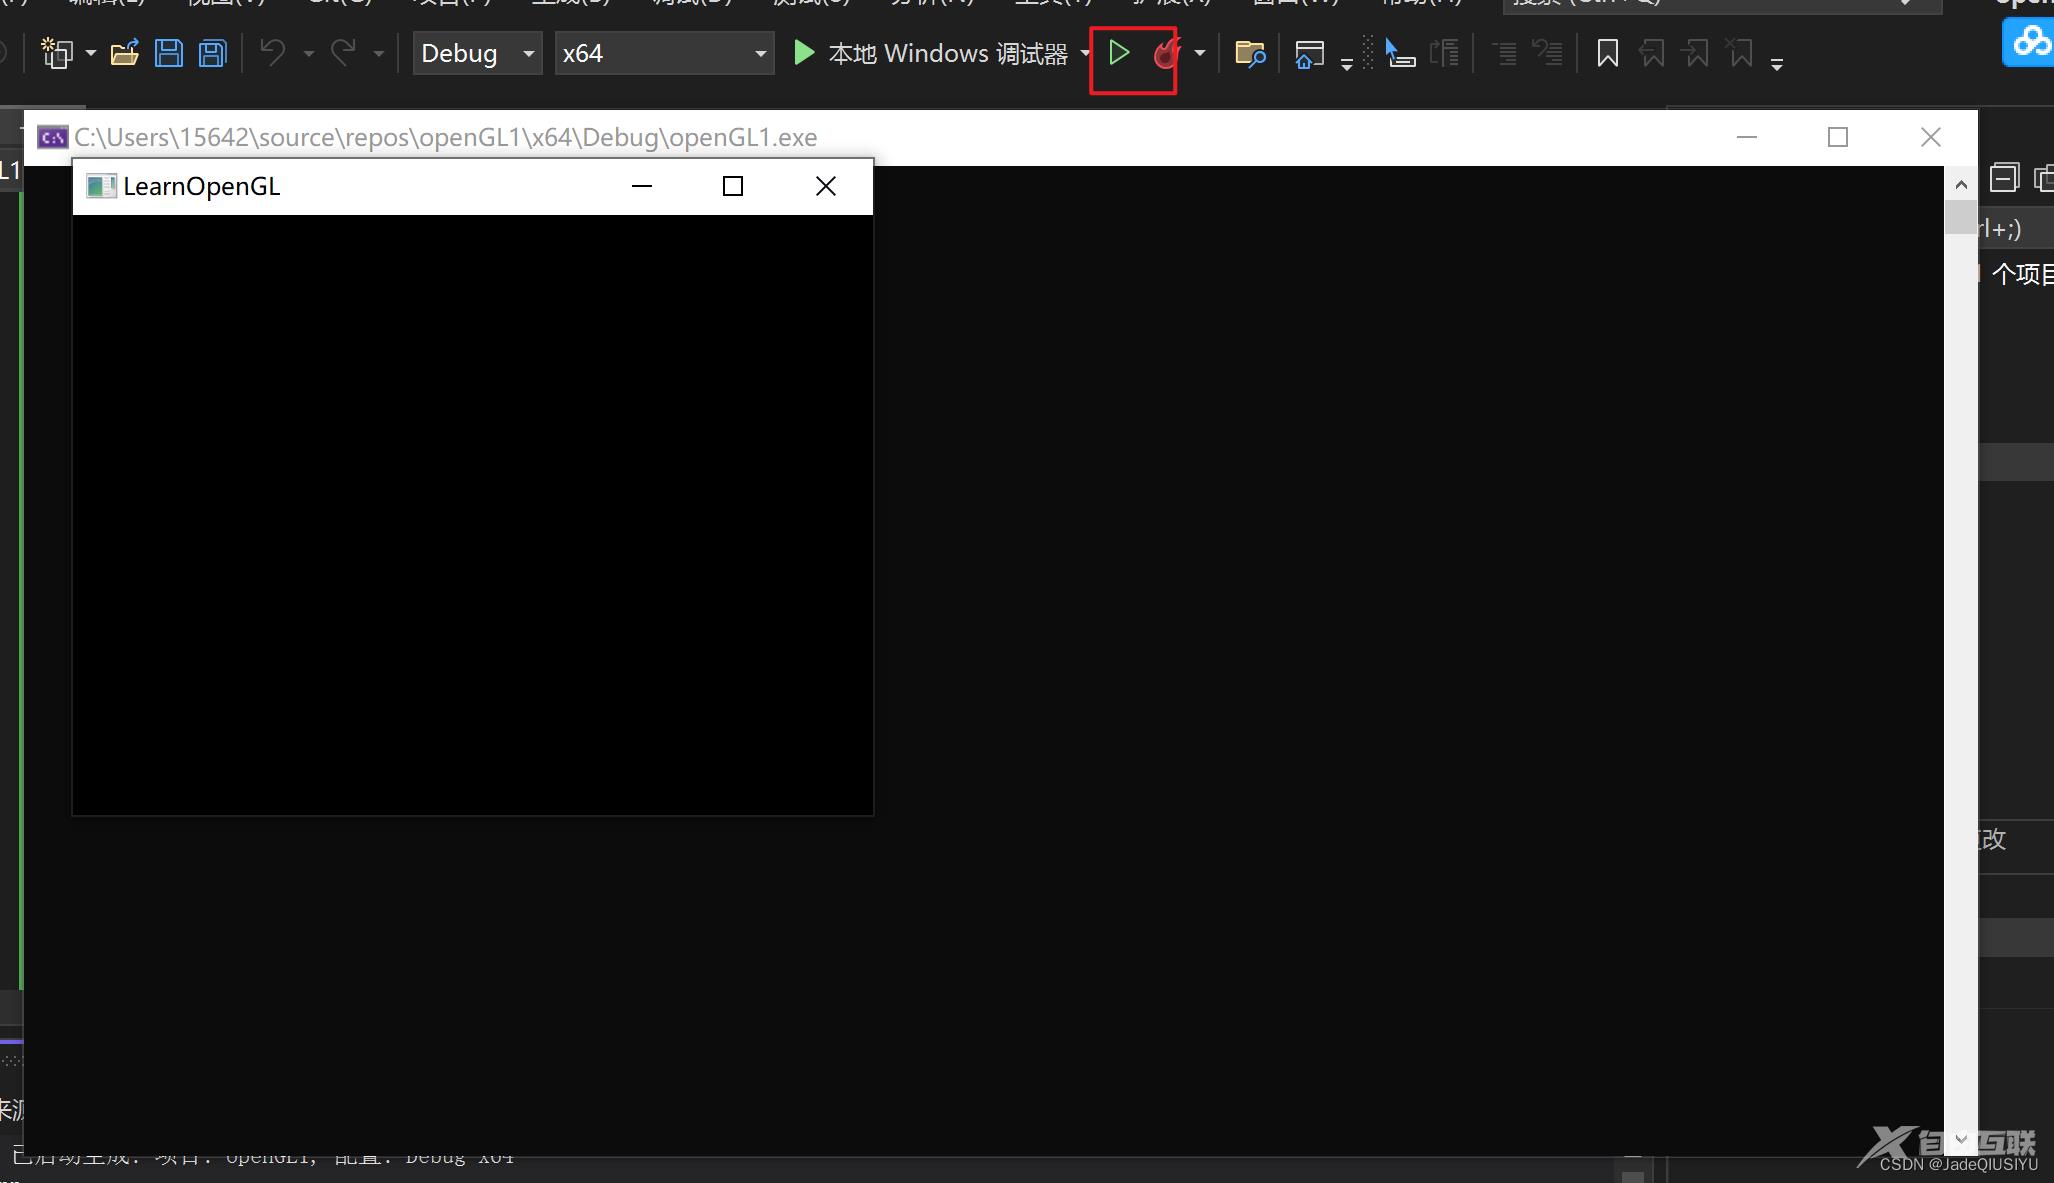Click the console vertical scrollbar thumb
The width and height of the screenshot is (2054, 1183).
[x=1961, y=217]
